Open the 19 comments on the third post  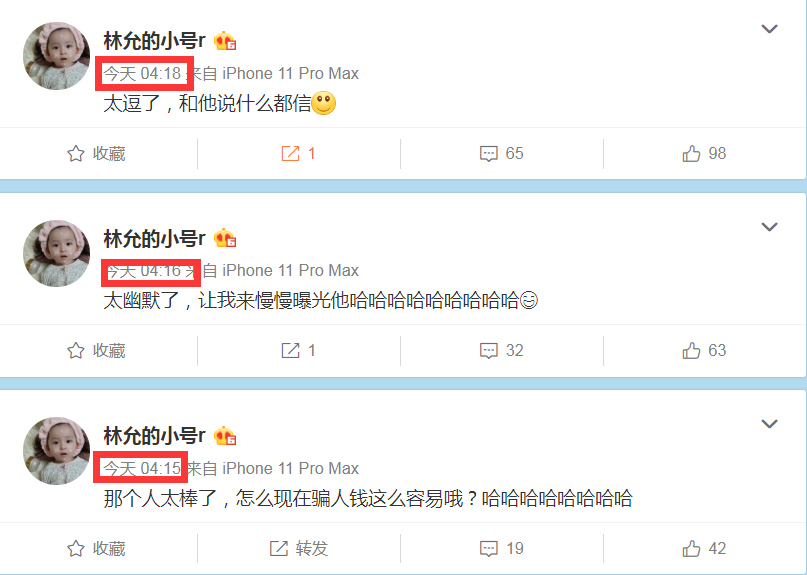501,548
